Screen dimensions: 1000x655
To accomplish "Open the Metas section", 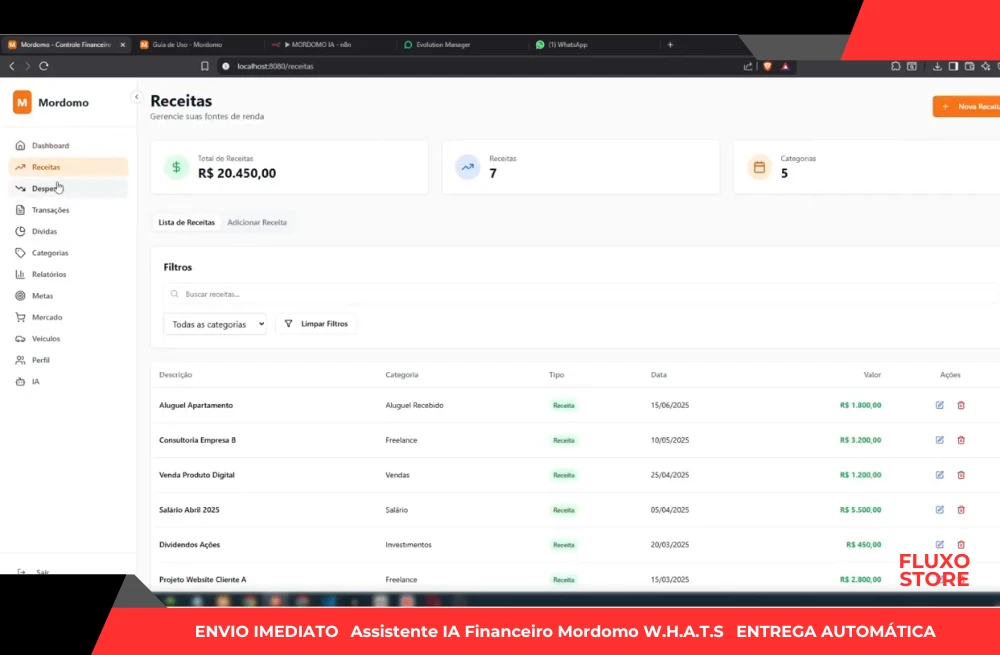I will 42,296.
